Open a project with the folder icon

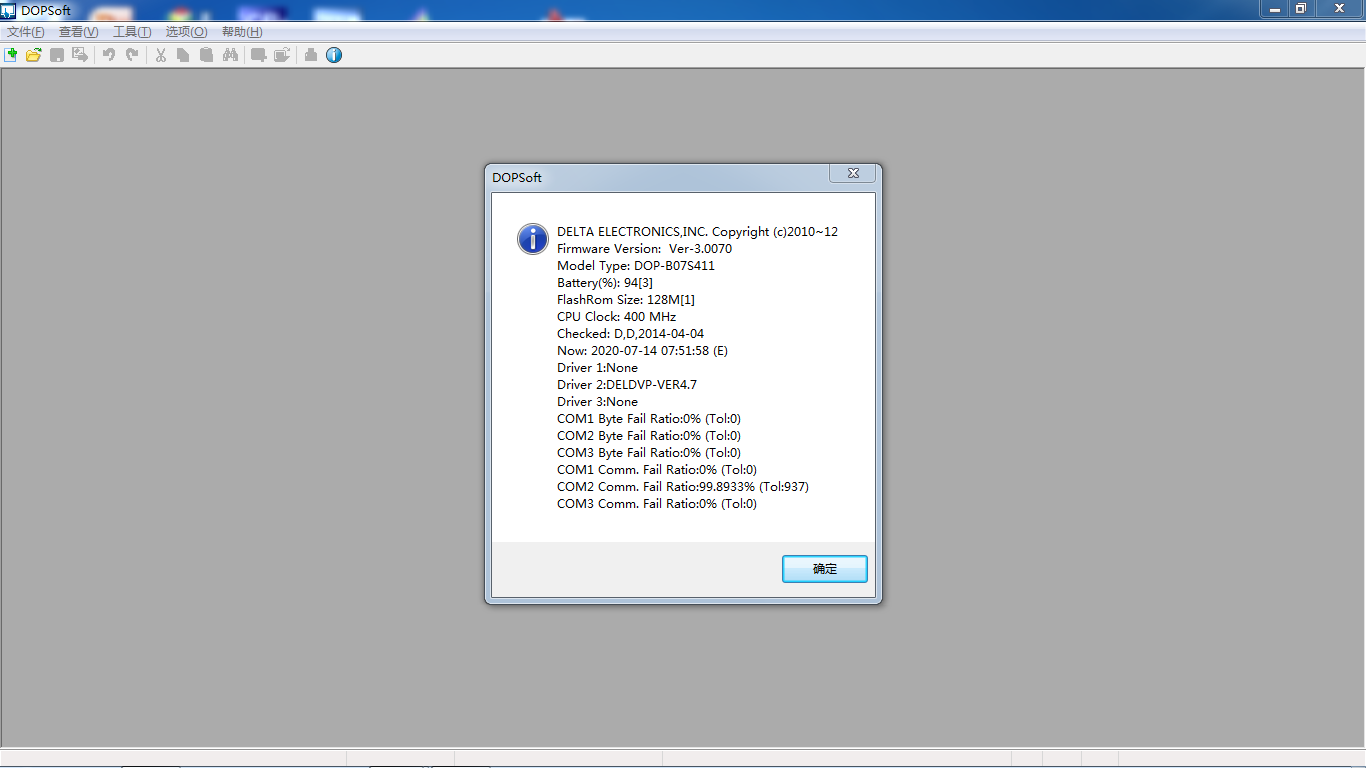click(33, 55)
